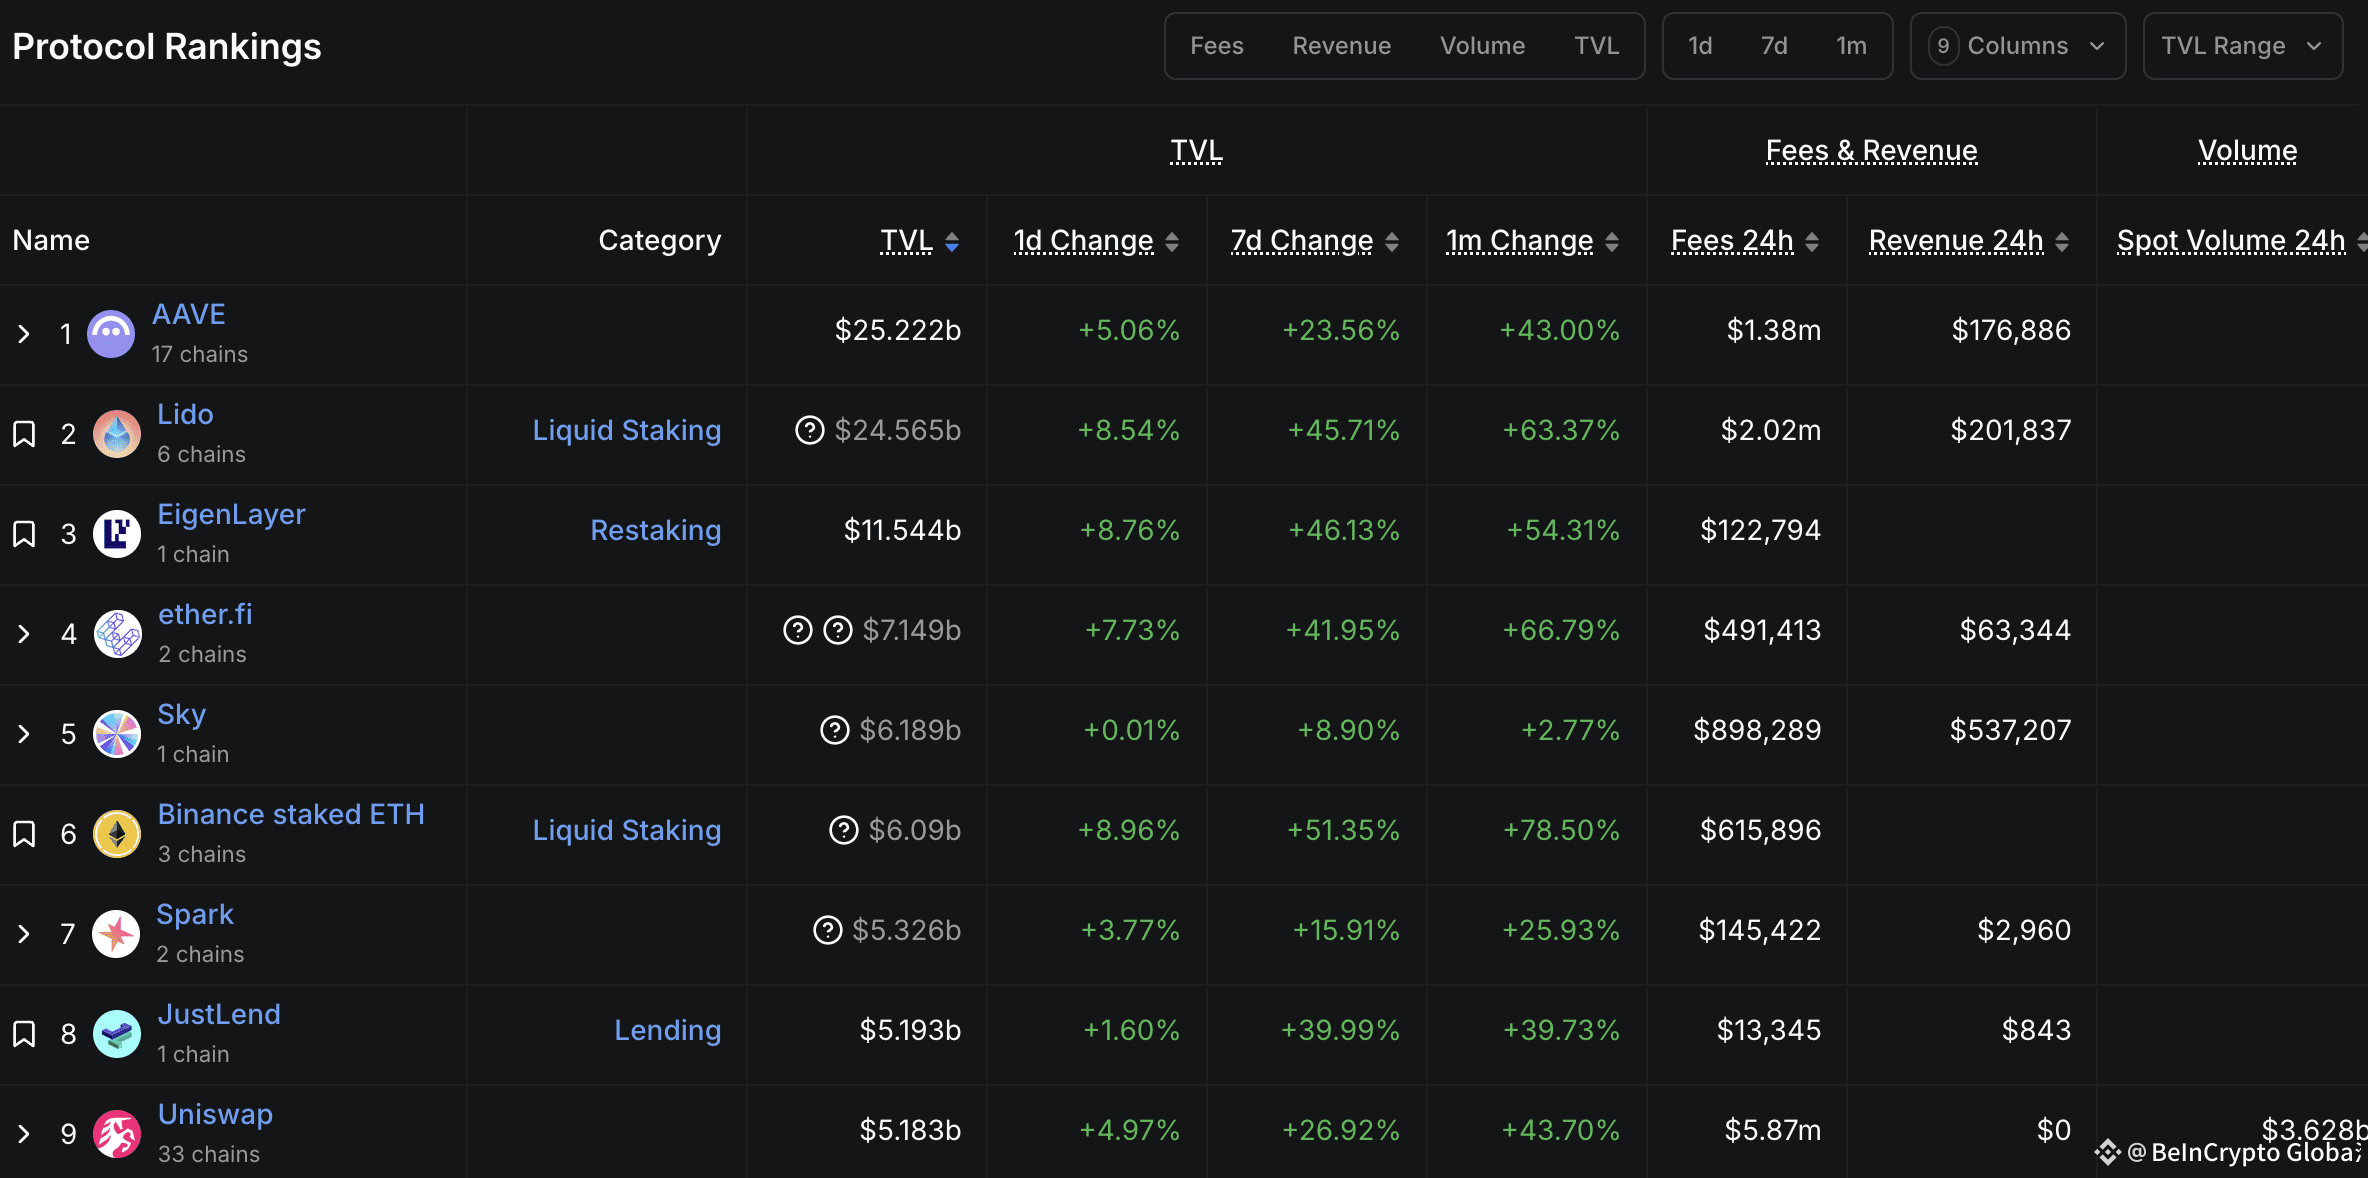The width and height of the screenshot is (2368, 1178).
Task: Click the question mark icon beside $6.189b
Action: tap(834, 730)
